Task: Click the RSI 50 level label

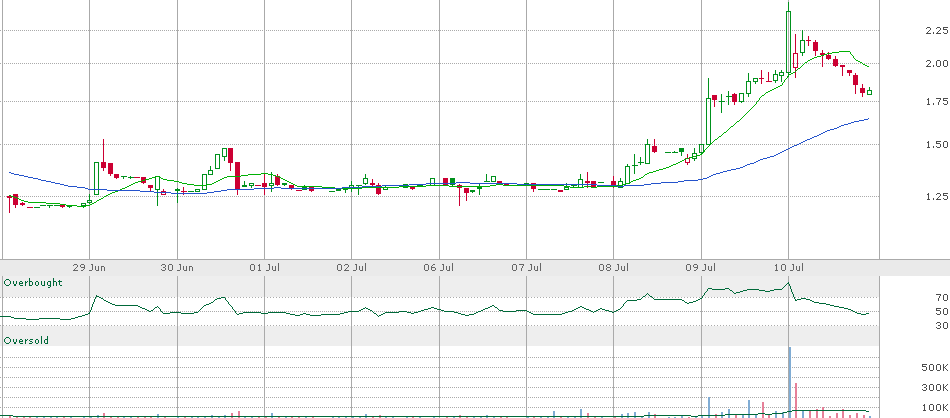Action: click(x=941, y=311)
